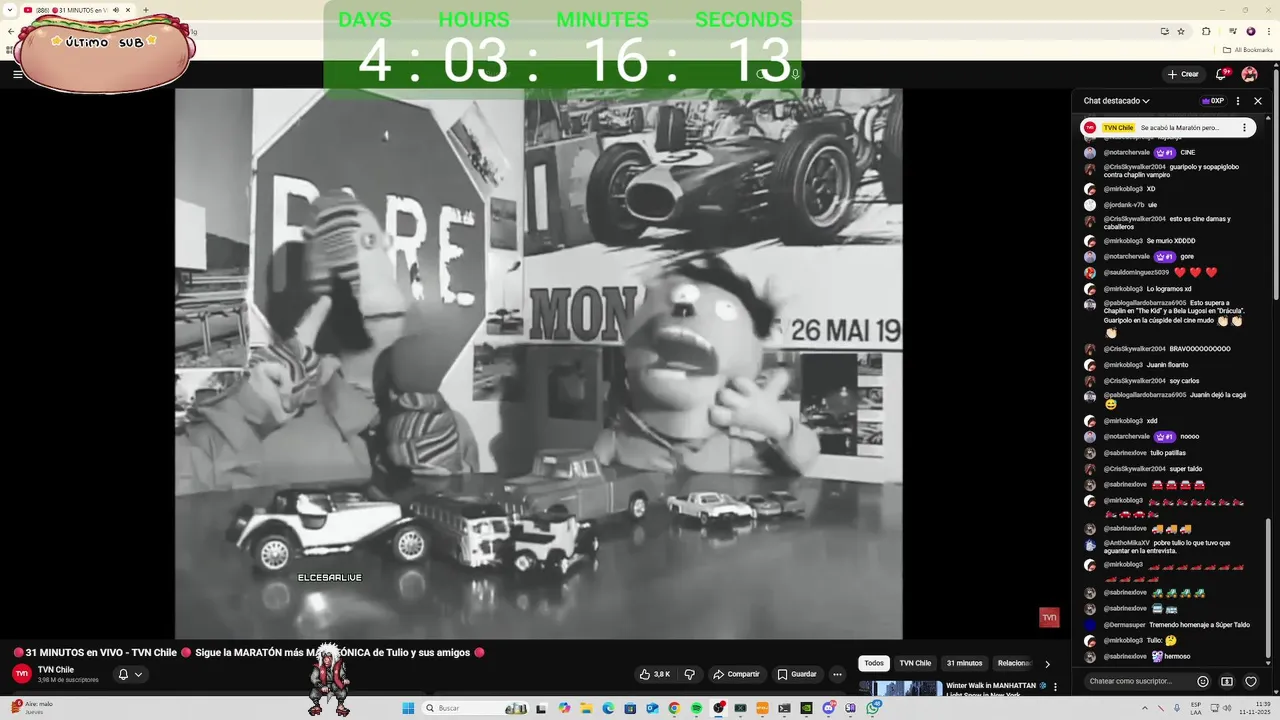
Task: Open the 0XP crown points badge
Action: point(1213,101)
